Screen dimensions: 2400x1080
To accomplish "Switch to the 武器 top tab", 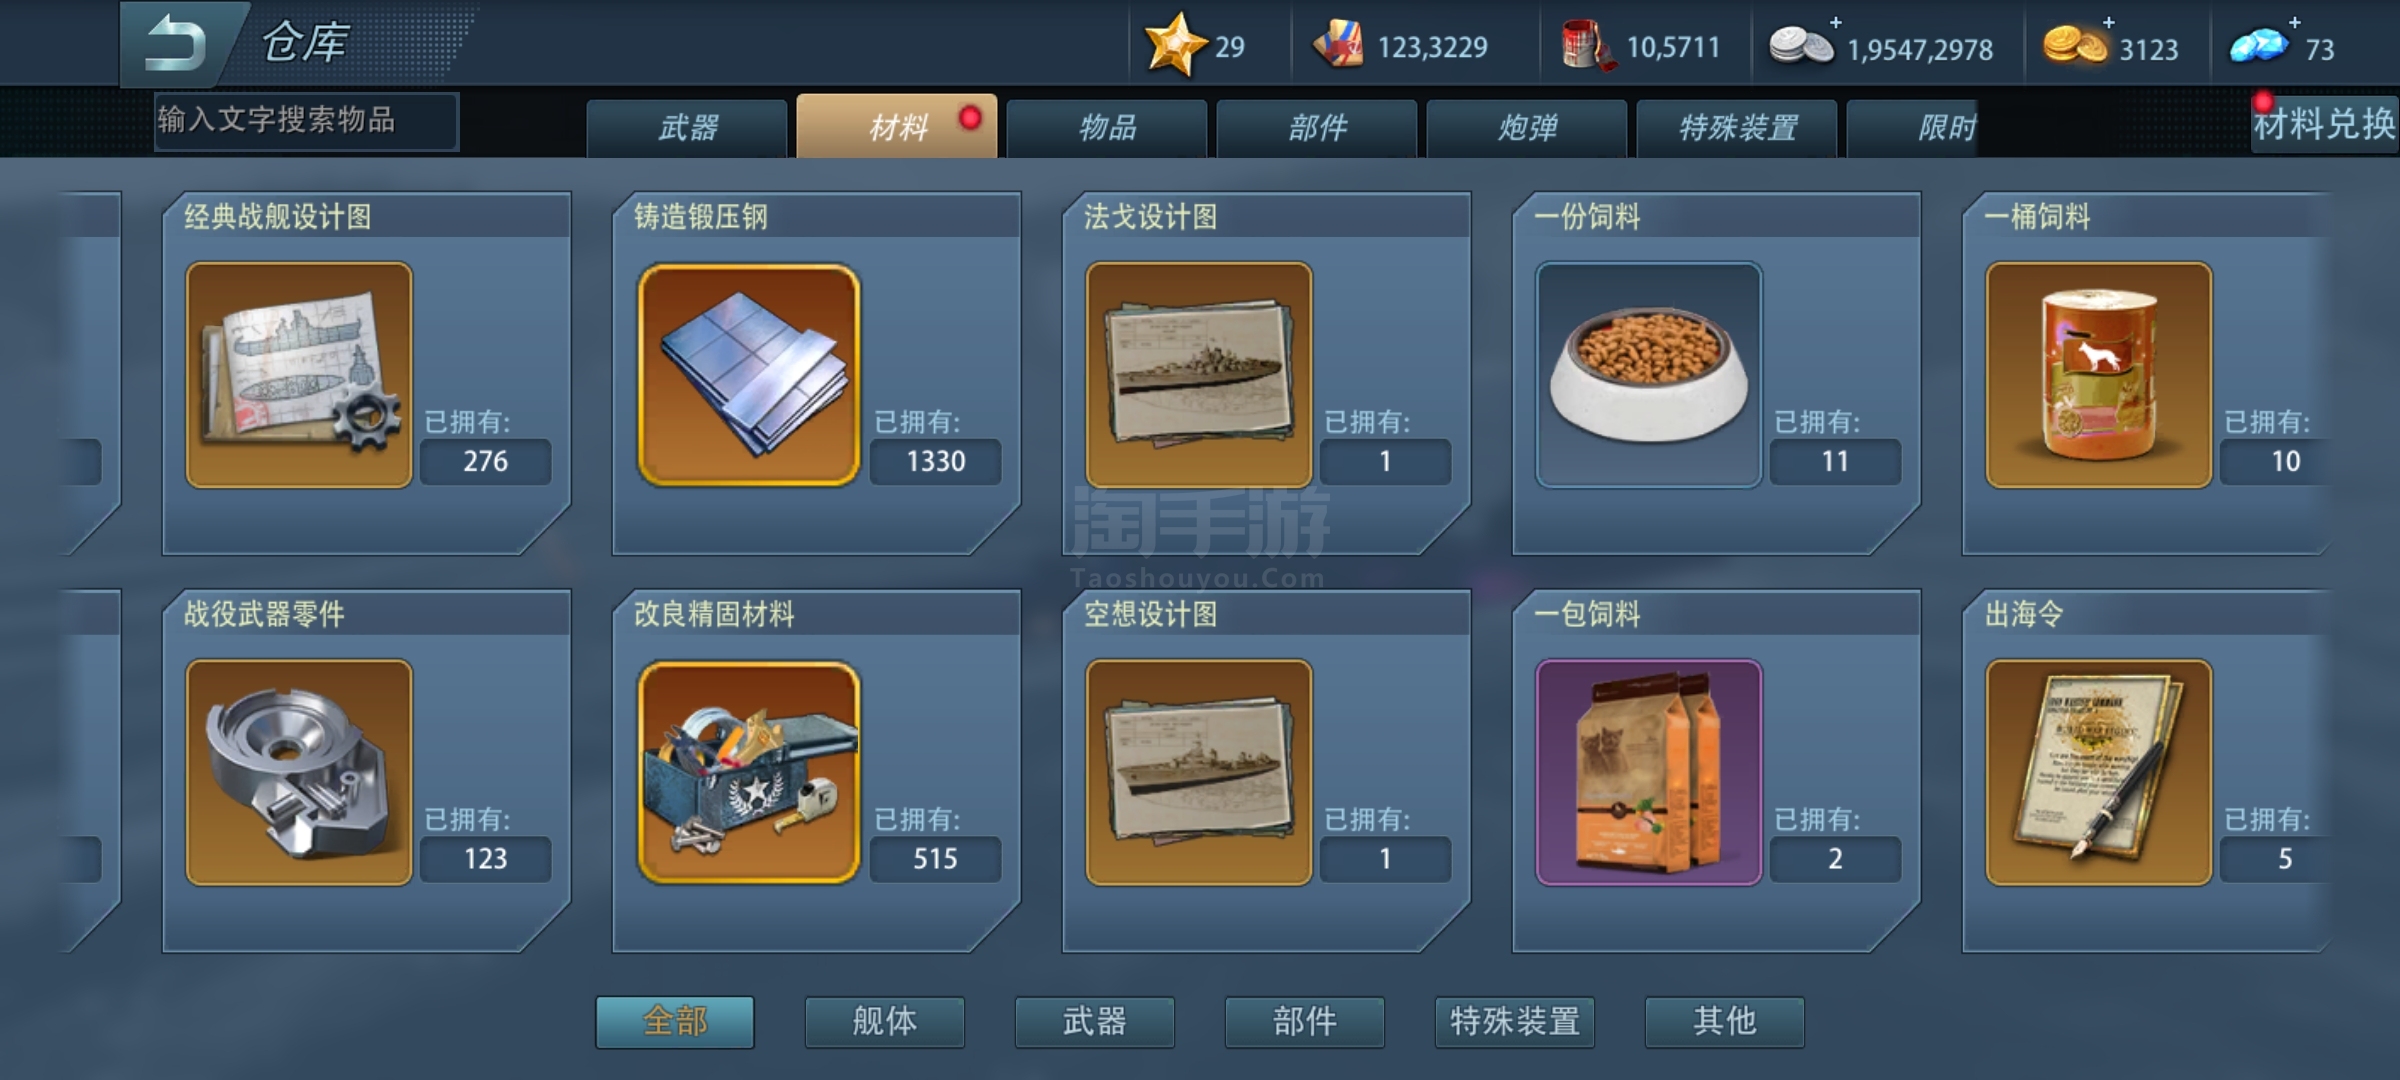I will pos(687,128).
